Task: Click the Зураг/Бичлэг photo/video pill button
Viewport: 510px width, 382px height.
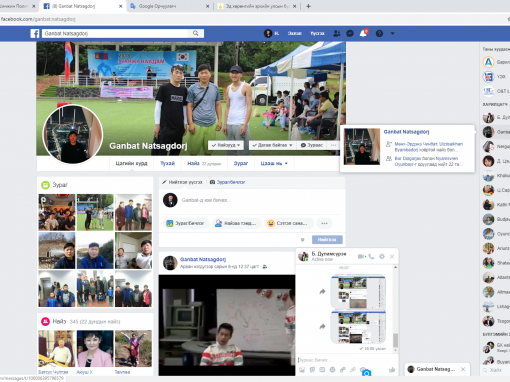Action: 186,223
